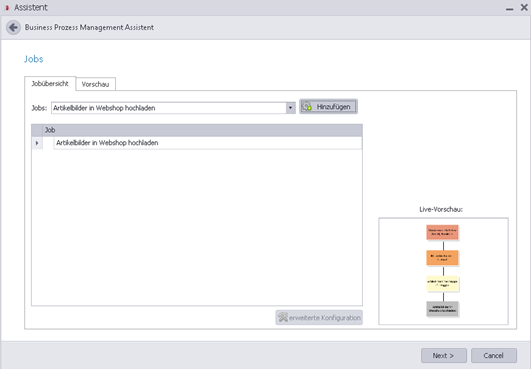
Task: Switch to the Jobübersicht tab
Action: click(x=50, y=84)
